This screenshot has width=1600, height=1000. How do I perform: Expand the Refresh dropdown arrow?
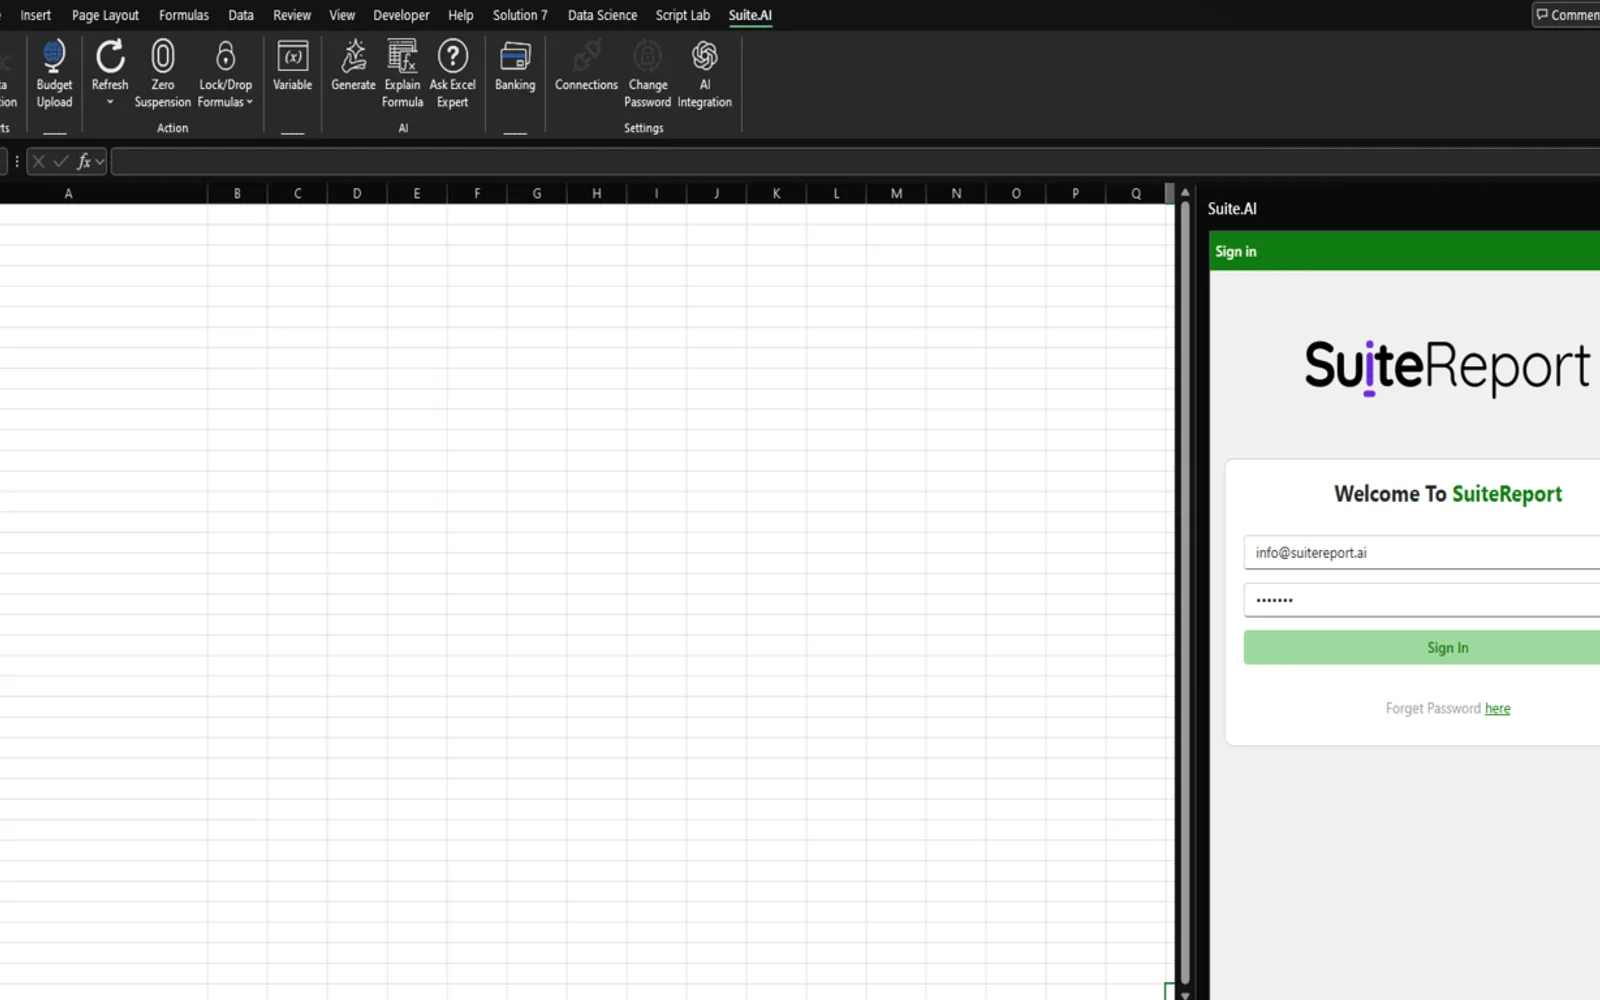click(110, 102)
